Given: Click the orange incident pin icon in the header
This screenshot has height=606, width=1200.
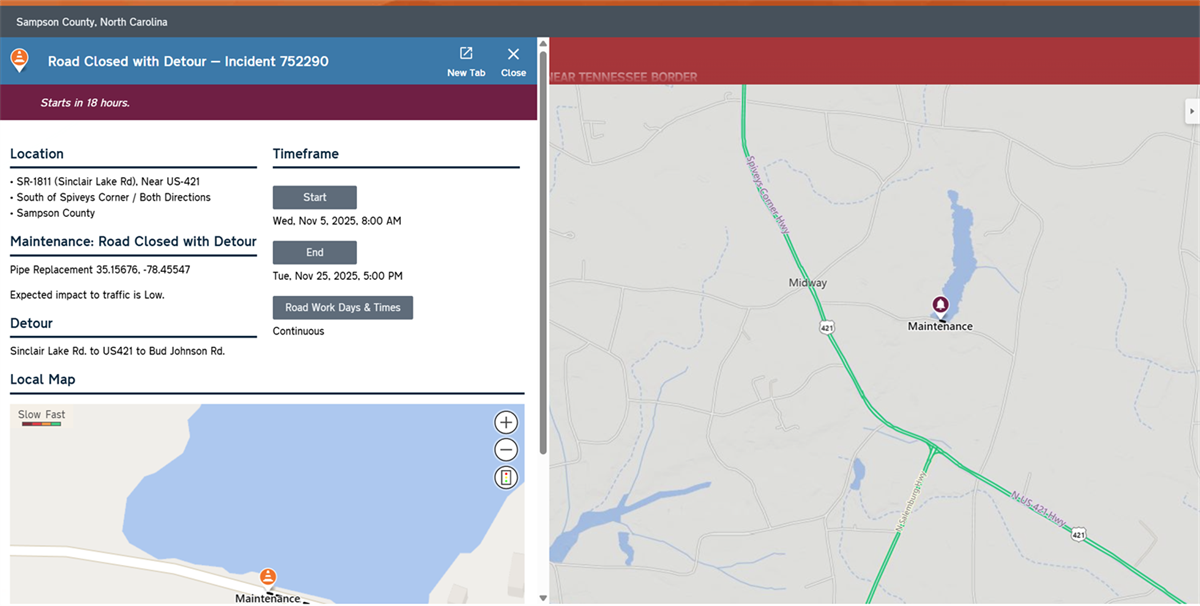Looking at the screenshot, I should pyautogui.click(x=19, y=61).
